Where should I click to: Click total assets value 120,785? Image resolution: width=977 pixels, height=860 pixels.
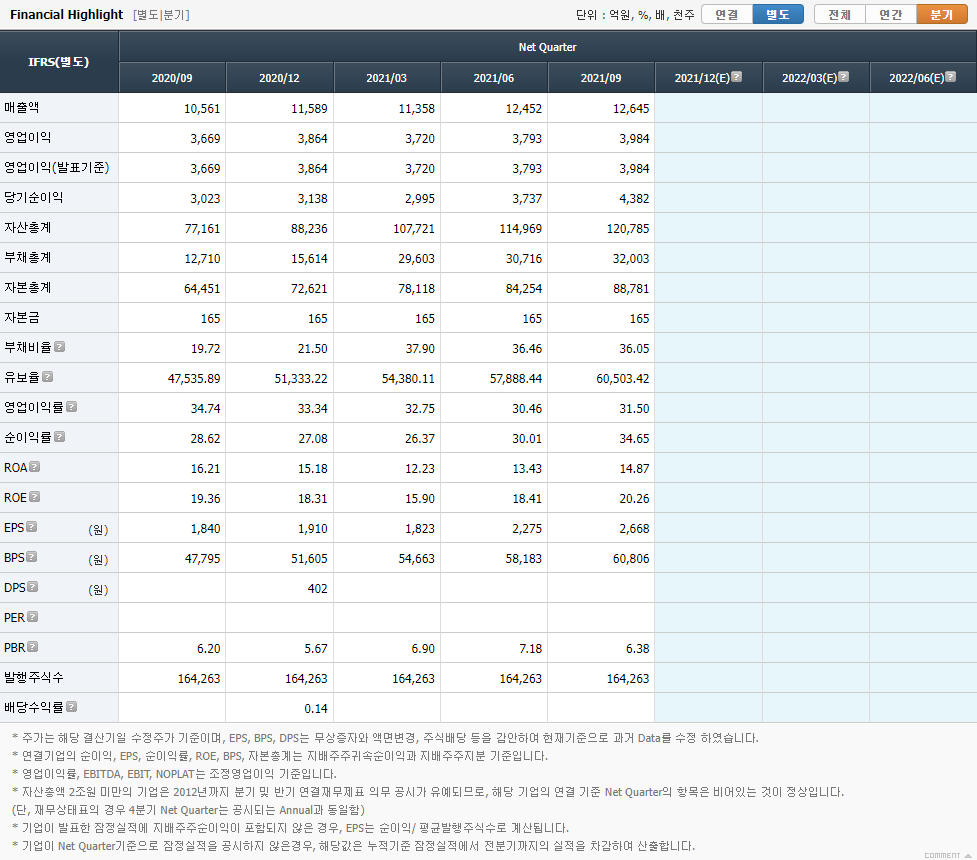628,228
